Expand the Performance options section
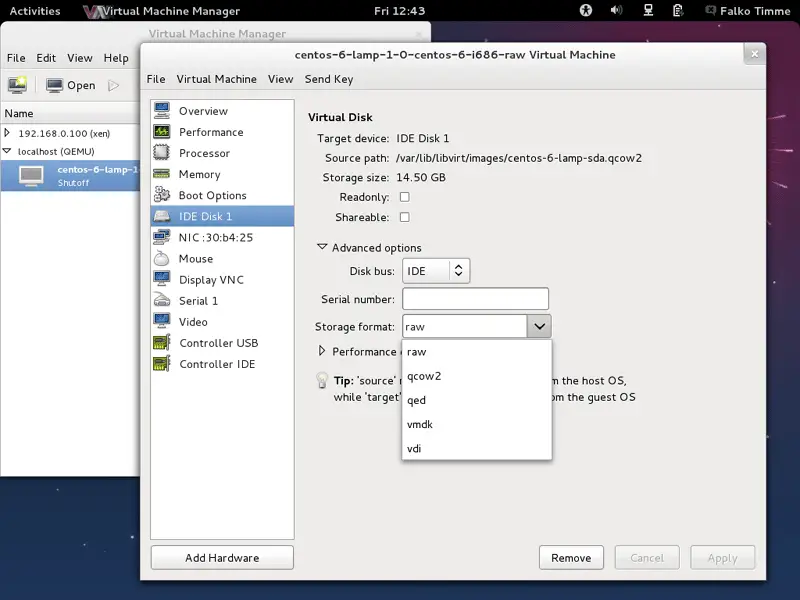 pos(321,351)
